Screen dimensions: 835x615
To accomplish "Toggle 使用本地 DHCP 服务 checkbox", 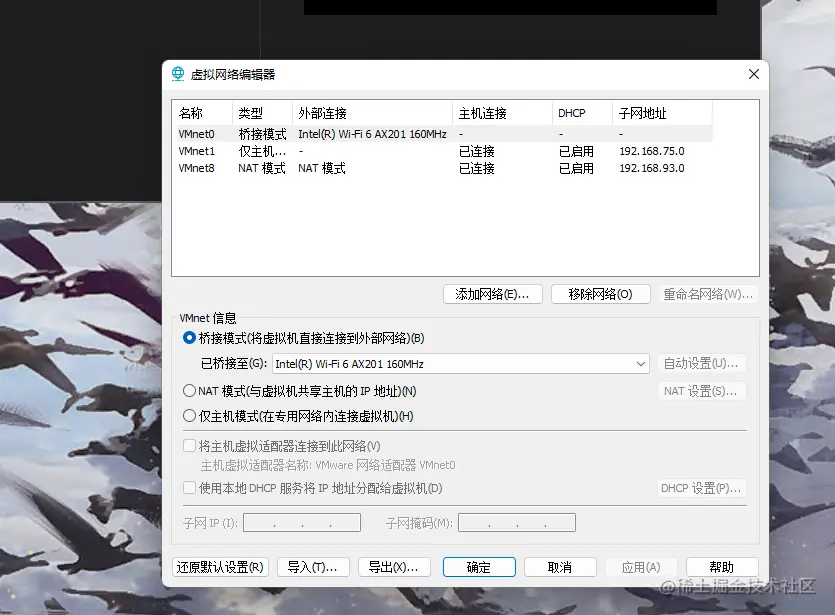I will [x=189, y=488].
